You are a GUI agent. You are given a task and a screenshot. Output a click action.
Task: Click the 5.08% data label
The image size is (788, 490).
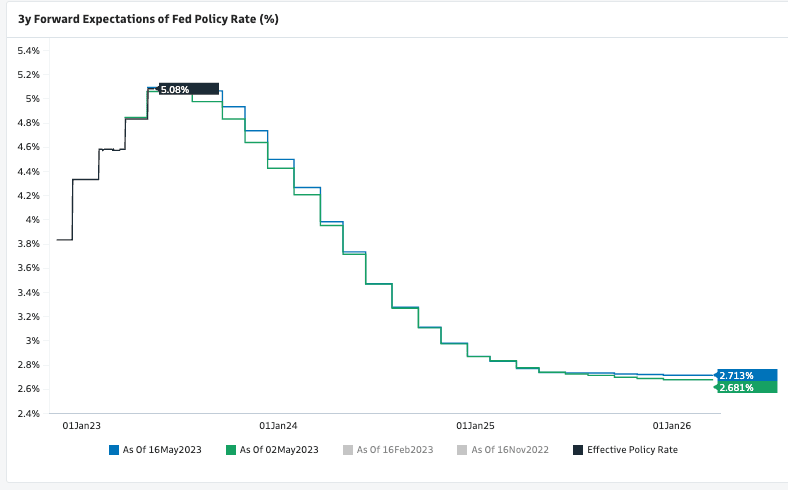175,90
